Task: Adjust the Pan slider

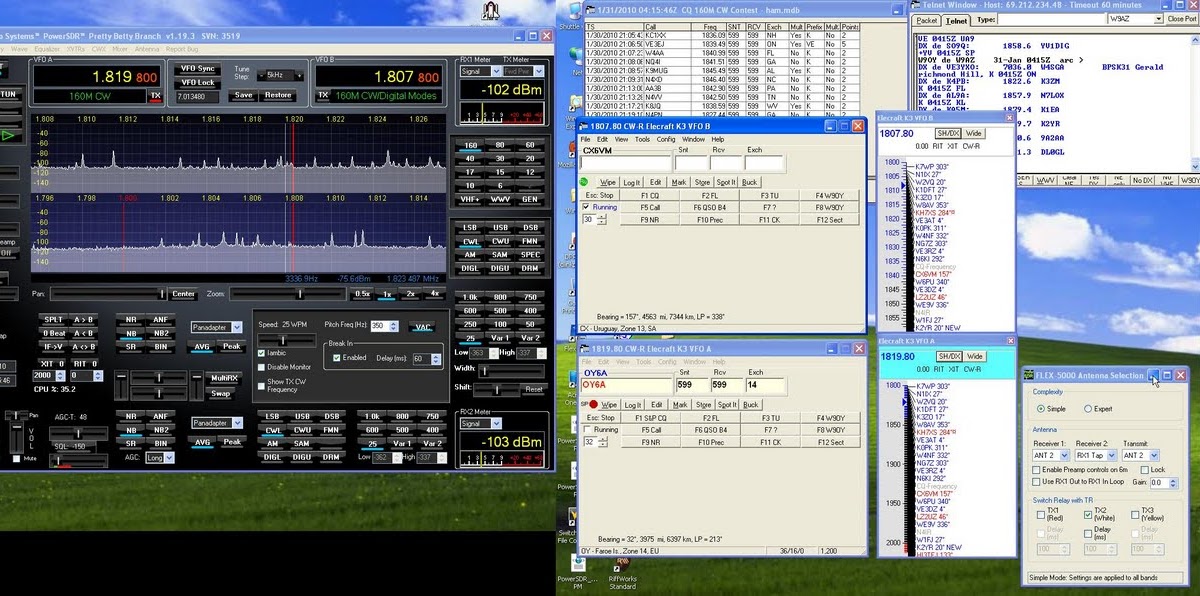Action: [x=107, y=294]
